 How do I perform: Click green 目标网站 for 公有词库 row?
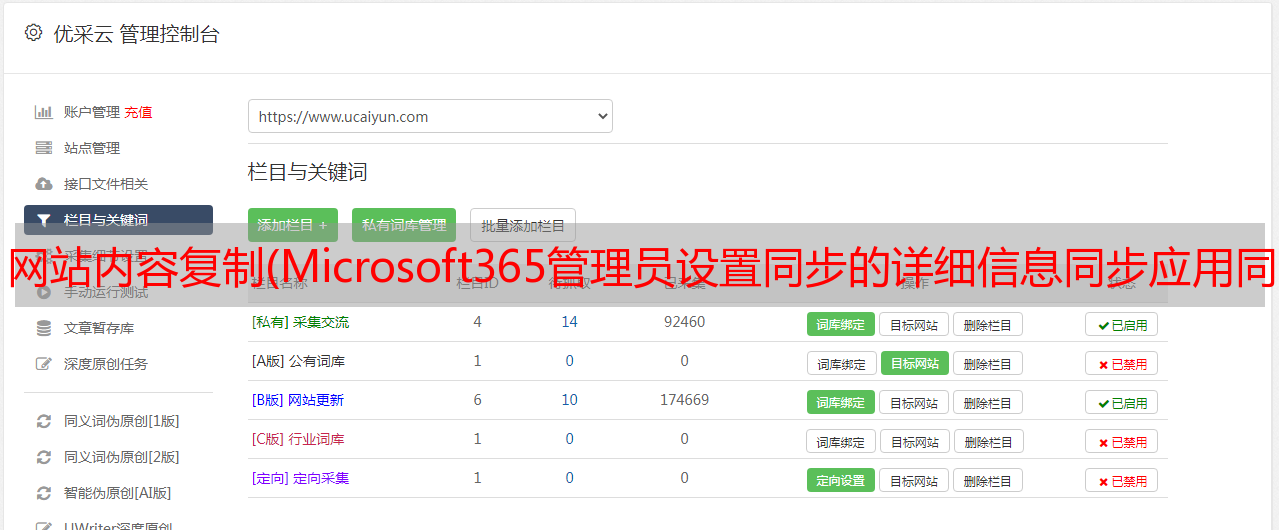tap(914, 363)
